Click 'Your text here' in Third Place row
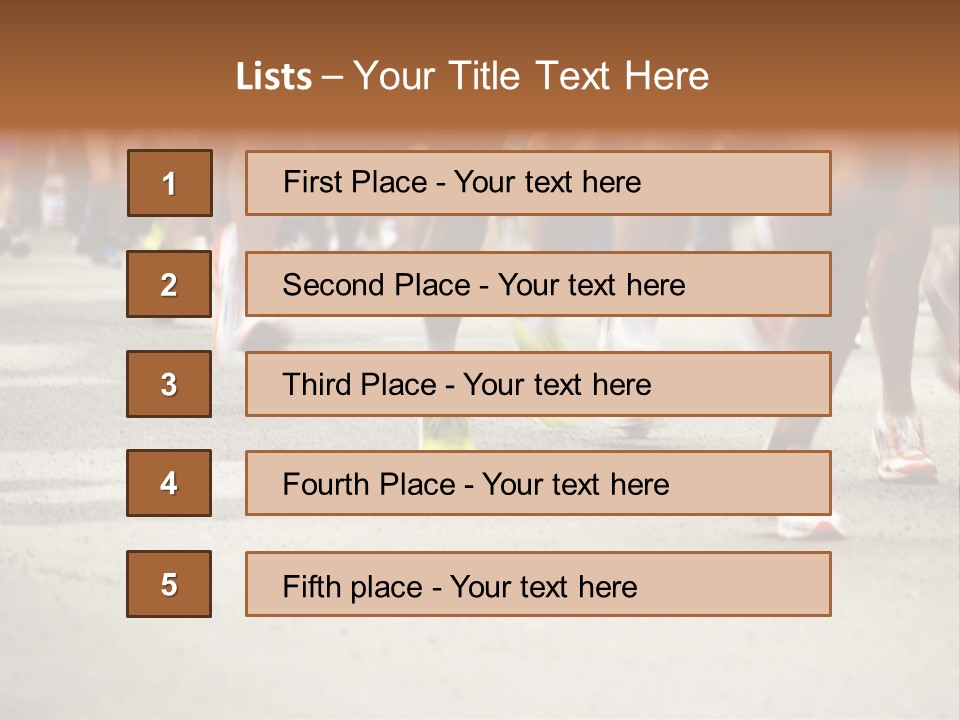Viewport: 960px width, 720px height. click(x=557, y=385)
